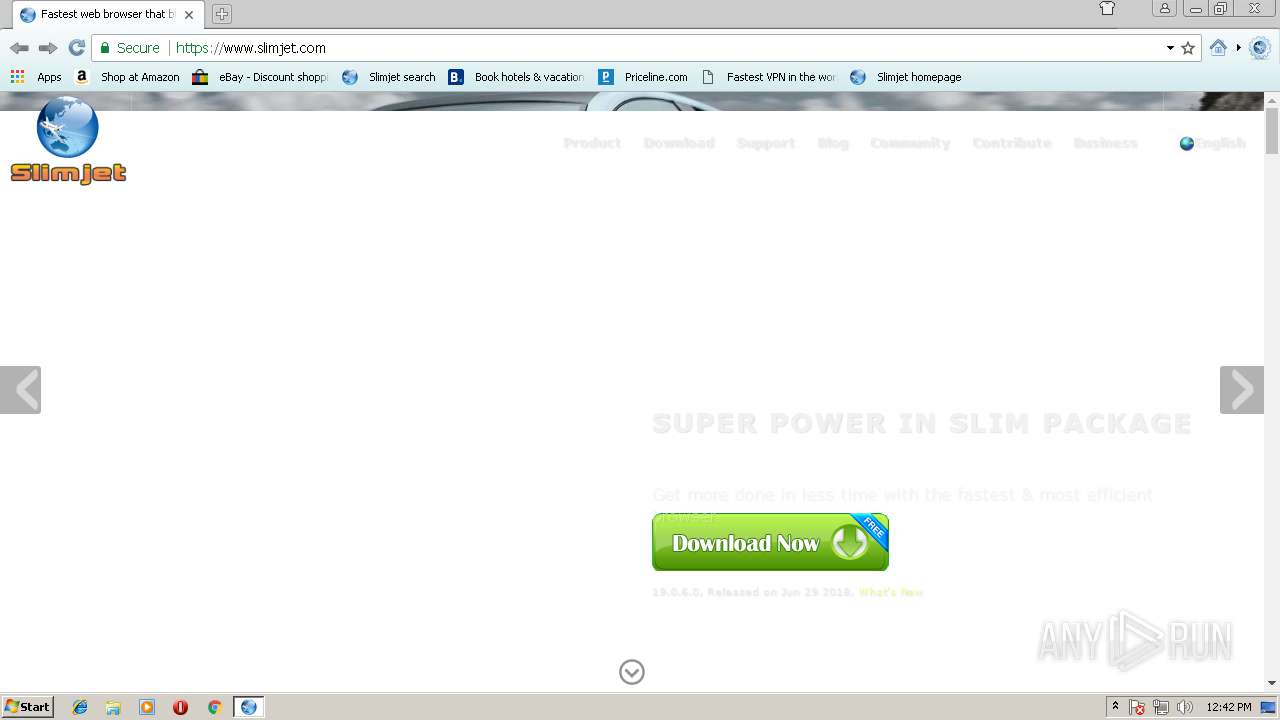The width and height of the screenshot is (1280, 720).
Task: Open the Community menu item
Action: coord(910,143)
